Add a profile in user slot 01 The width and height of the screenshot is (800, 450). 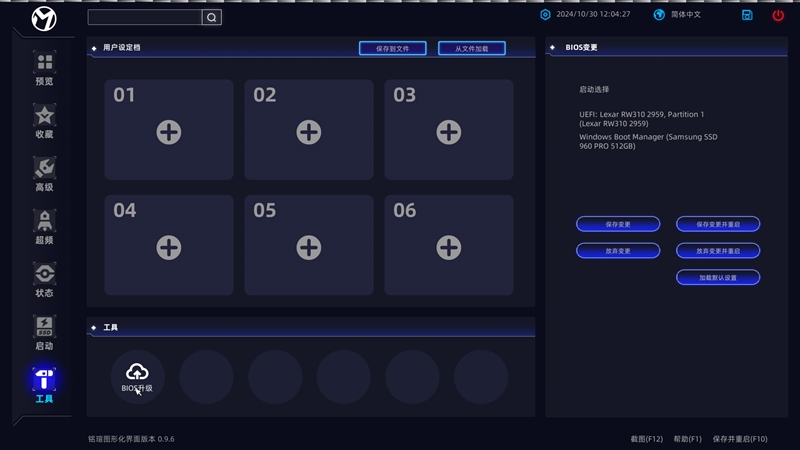pyautogui.click(x=169, y=131)
